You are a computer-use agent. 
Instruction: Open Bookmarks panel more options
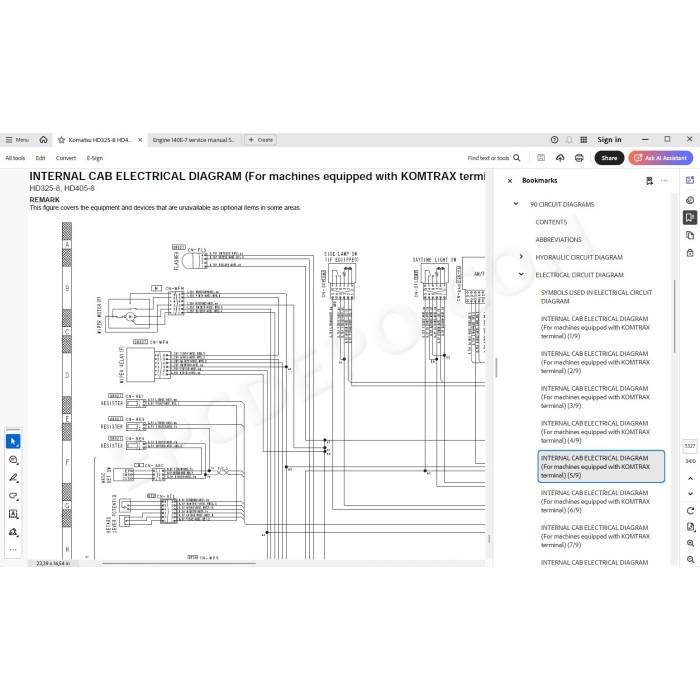coord(664,181)
